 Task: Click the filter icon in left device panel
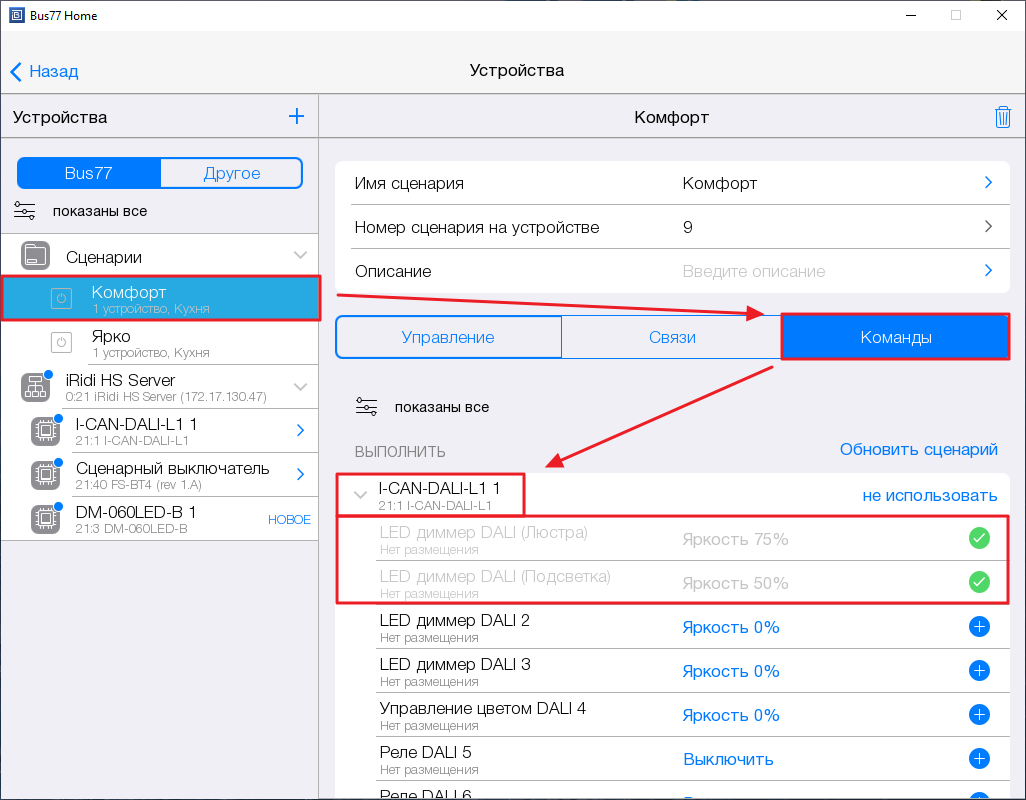click(x=25, y=211)
